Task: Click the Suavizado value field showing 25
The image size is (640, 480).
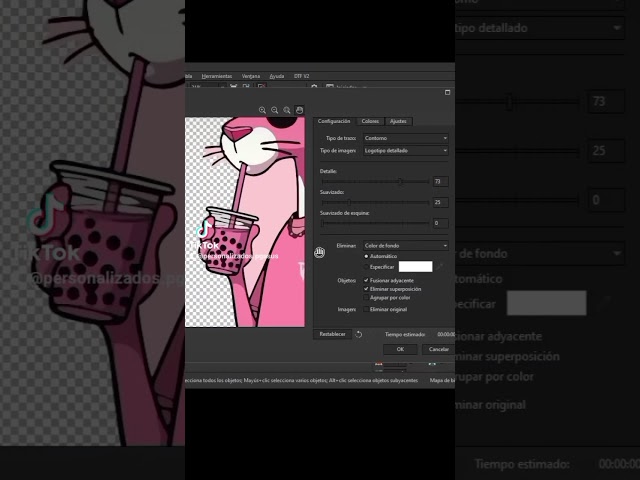Action: 441,202
